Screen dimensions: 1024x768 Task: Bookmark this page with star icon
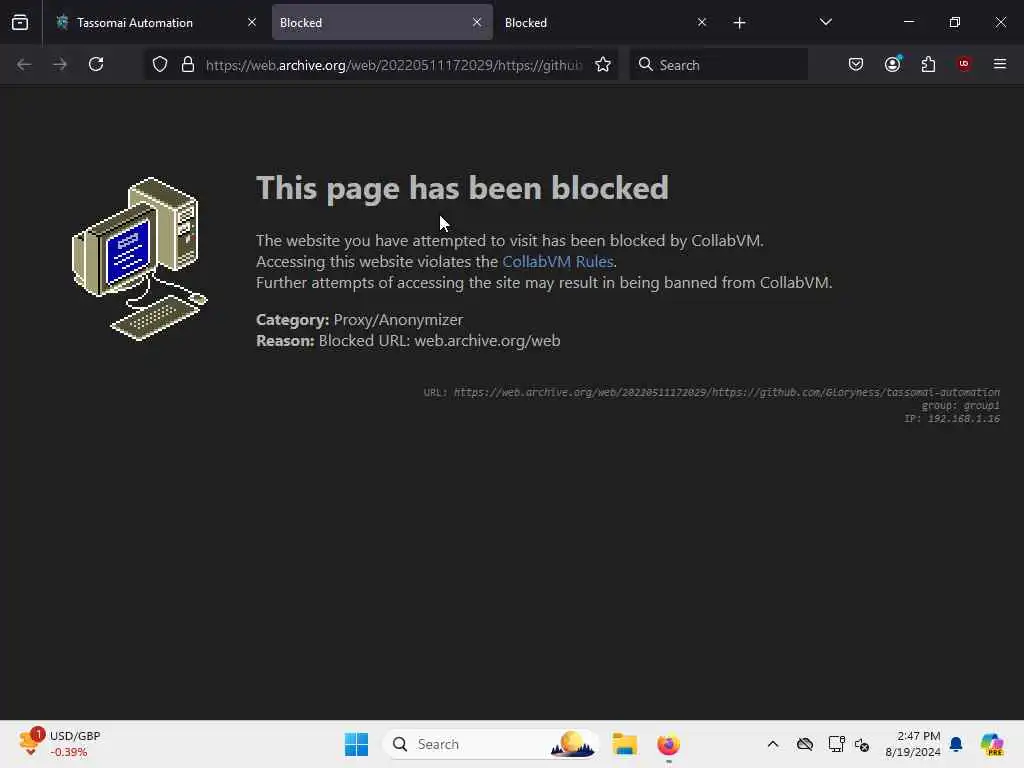click(603, 64)
